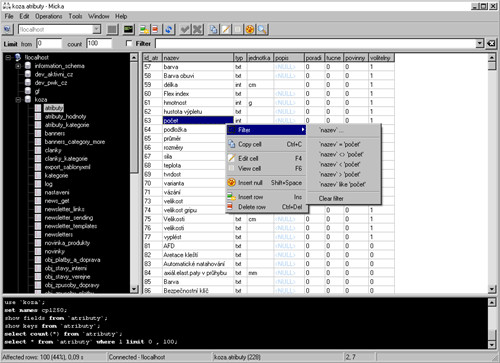Click the view cell toolbar icon
Viewport: 500px width, 363px height.
point(238,29)
